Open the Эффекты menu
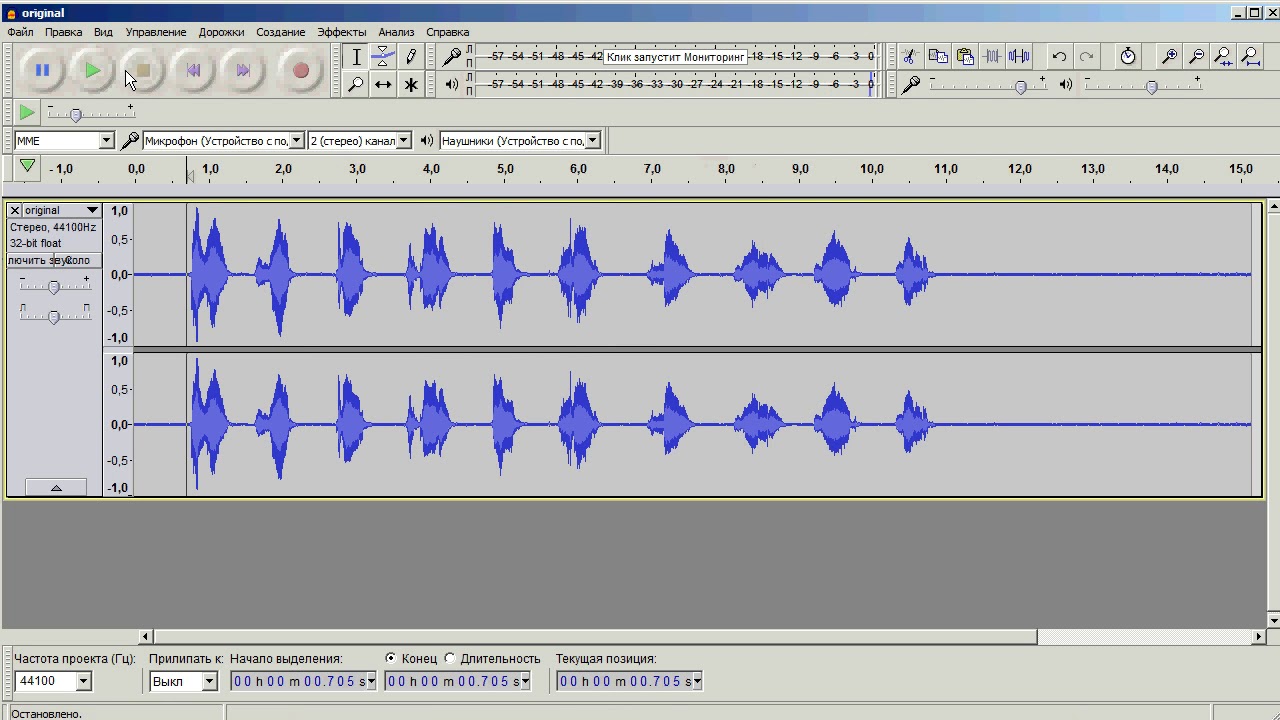 341,32
